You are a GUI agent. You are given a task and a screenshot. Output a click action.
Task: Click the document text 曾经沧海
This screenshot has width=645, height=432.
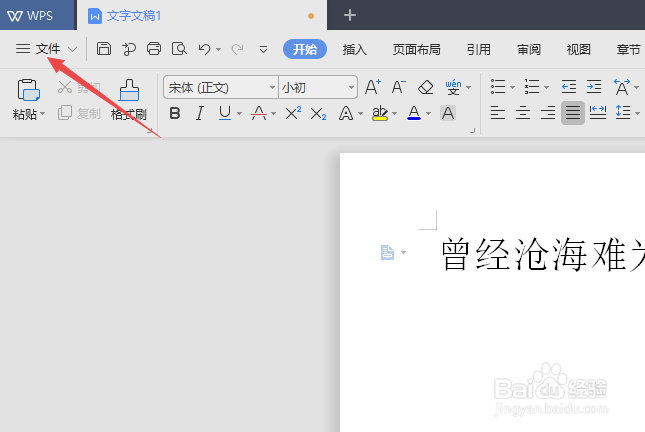pos(514,254)
